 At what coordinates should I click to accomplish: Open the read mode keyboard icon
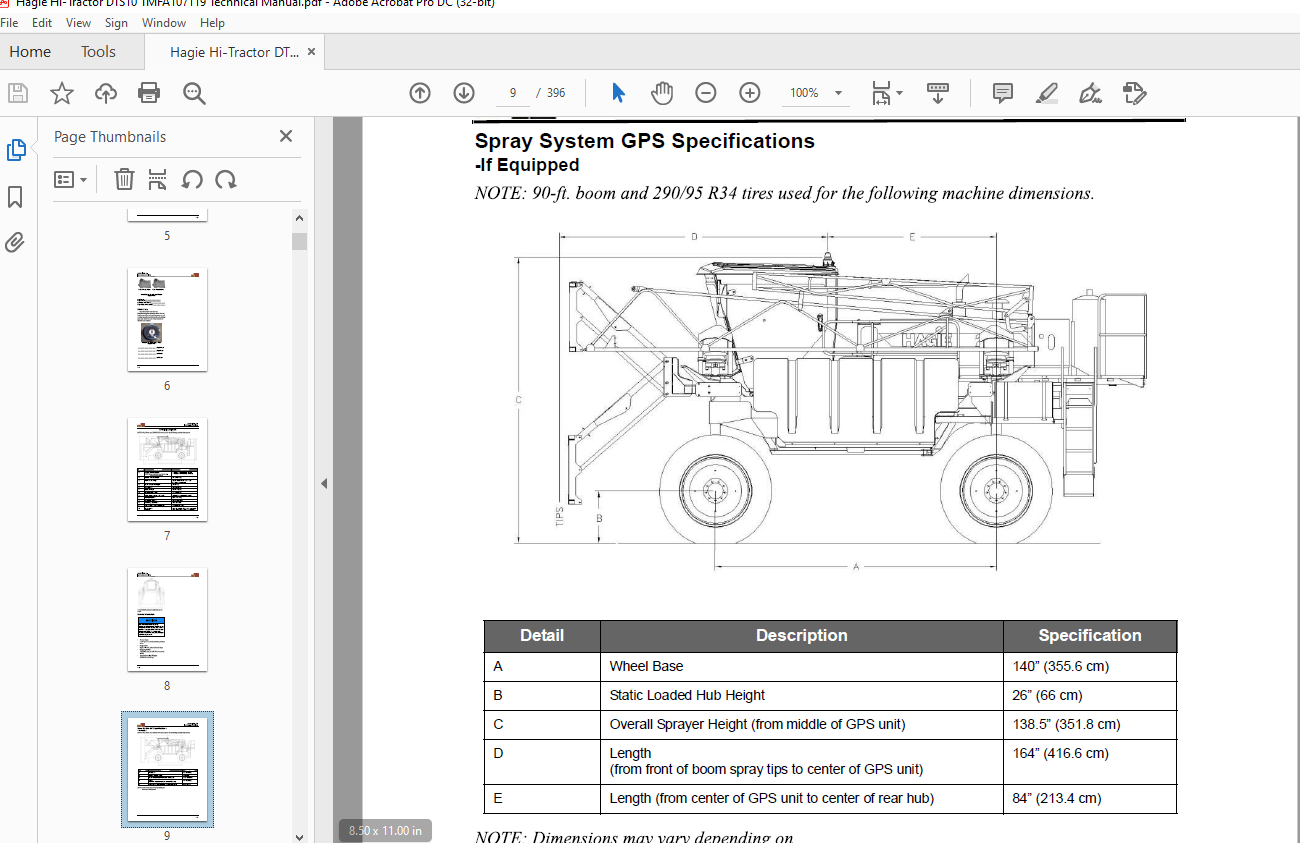point(938,93)
